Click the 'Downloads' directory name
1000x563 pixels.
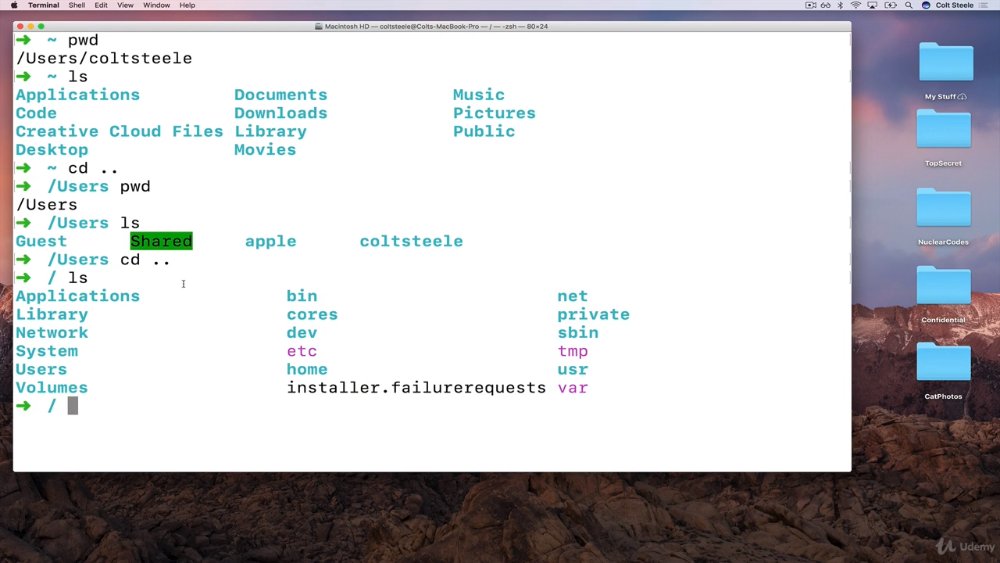click(281, 113)
